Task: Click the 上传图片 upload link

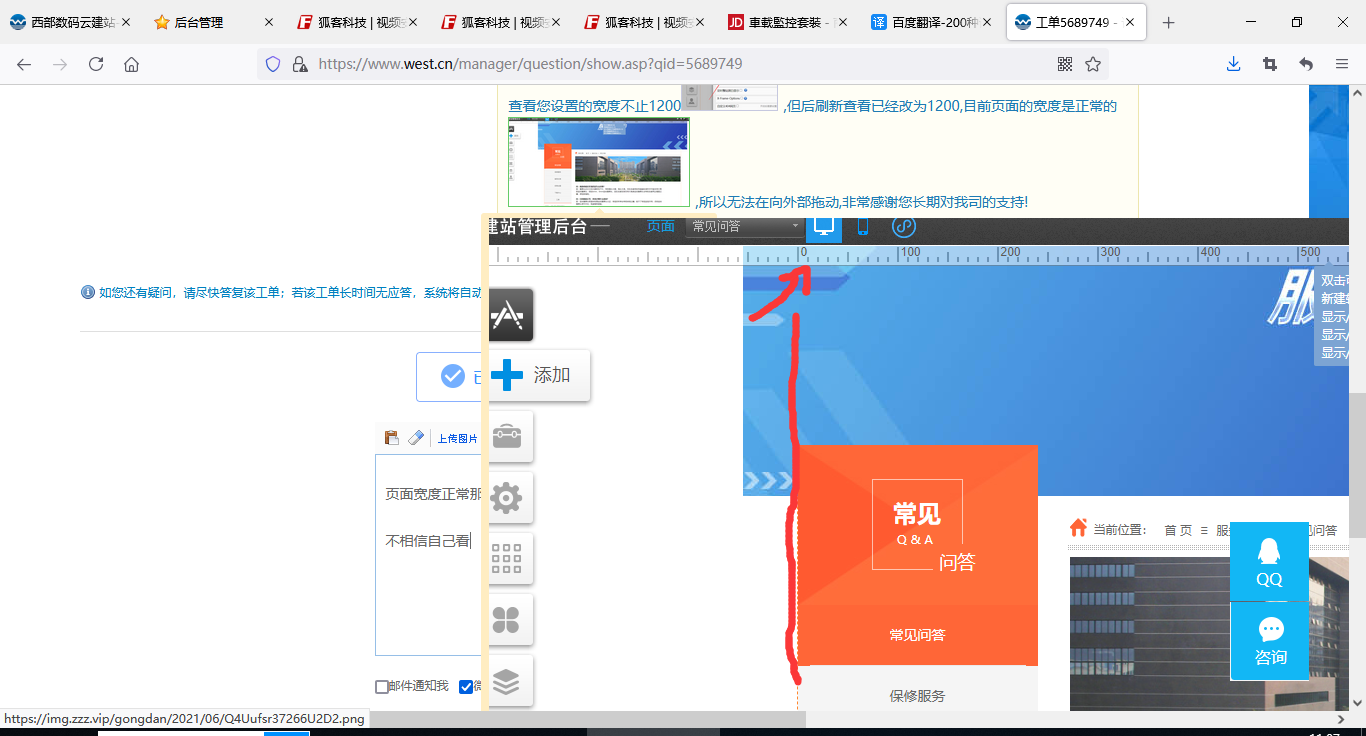Action: [457, 438]
